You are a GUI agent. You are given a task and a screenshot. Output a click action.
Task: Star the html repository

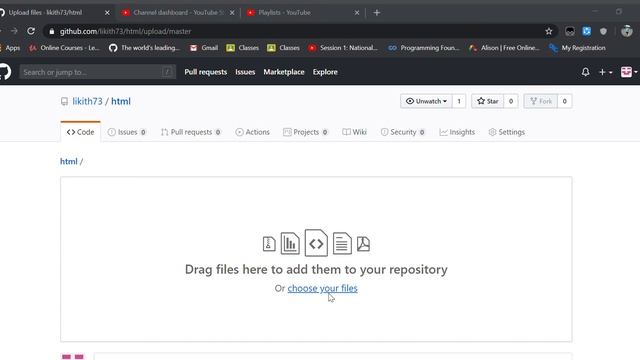click(x=488, y=101)
